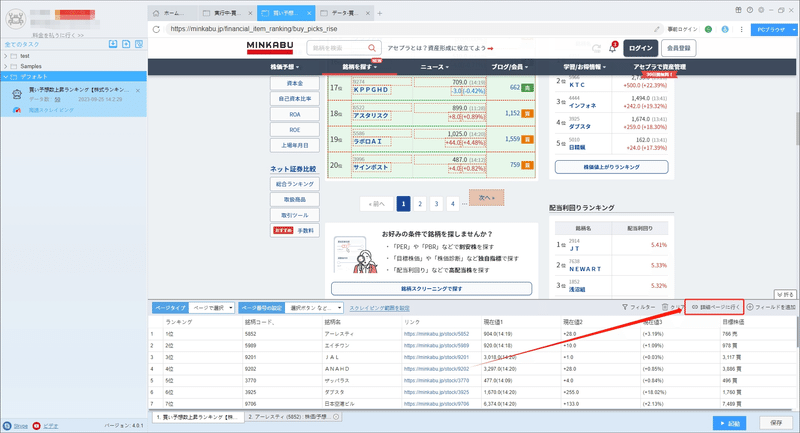
Task: Click the pencil edit URL icon
Action: [x=657, y=29]
